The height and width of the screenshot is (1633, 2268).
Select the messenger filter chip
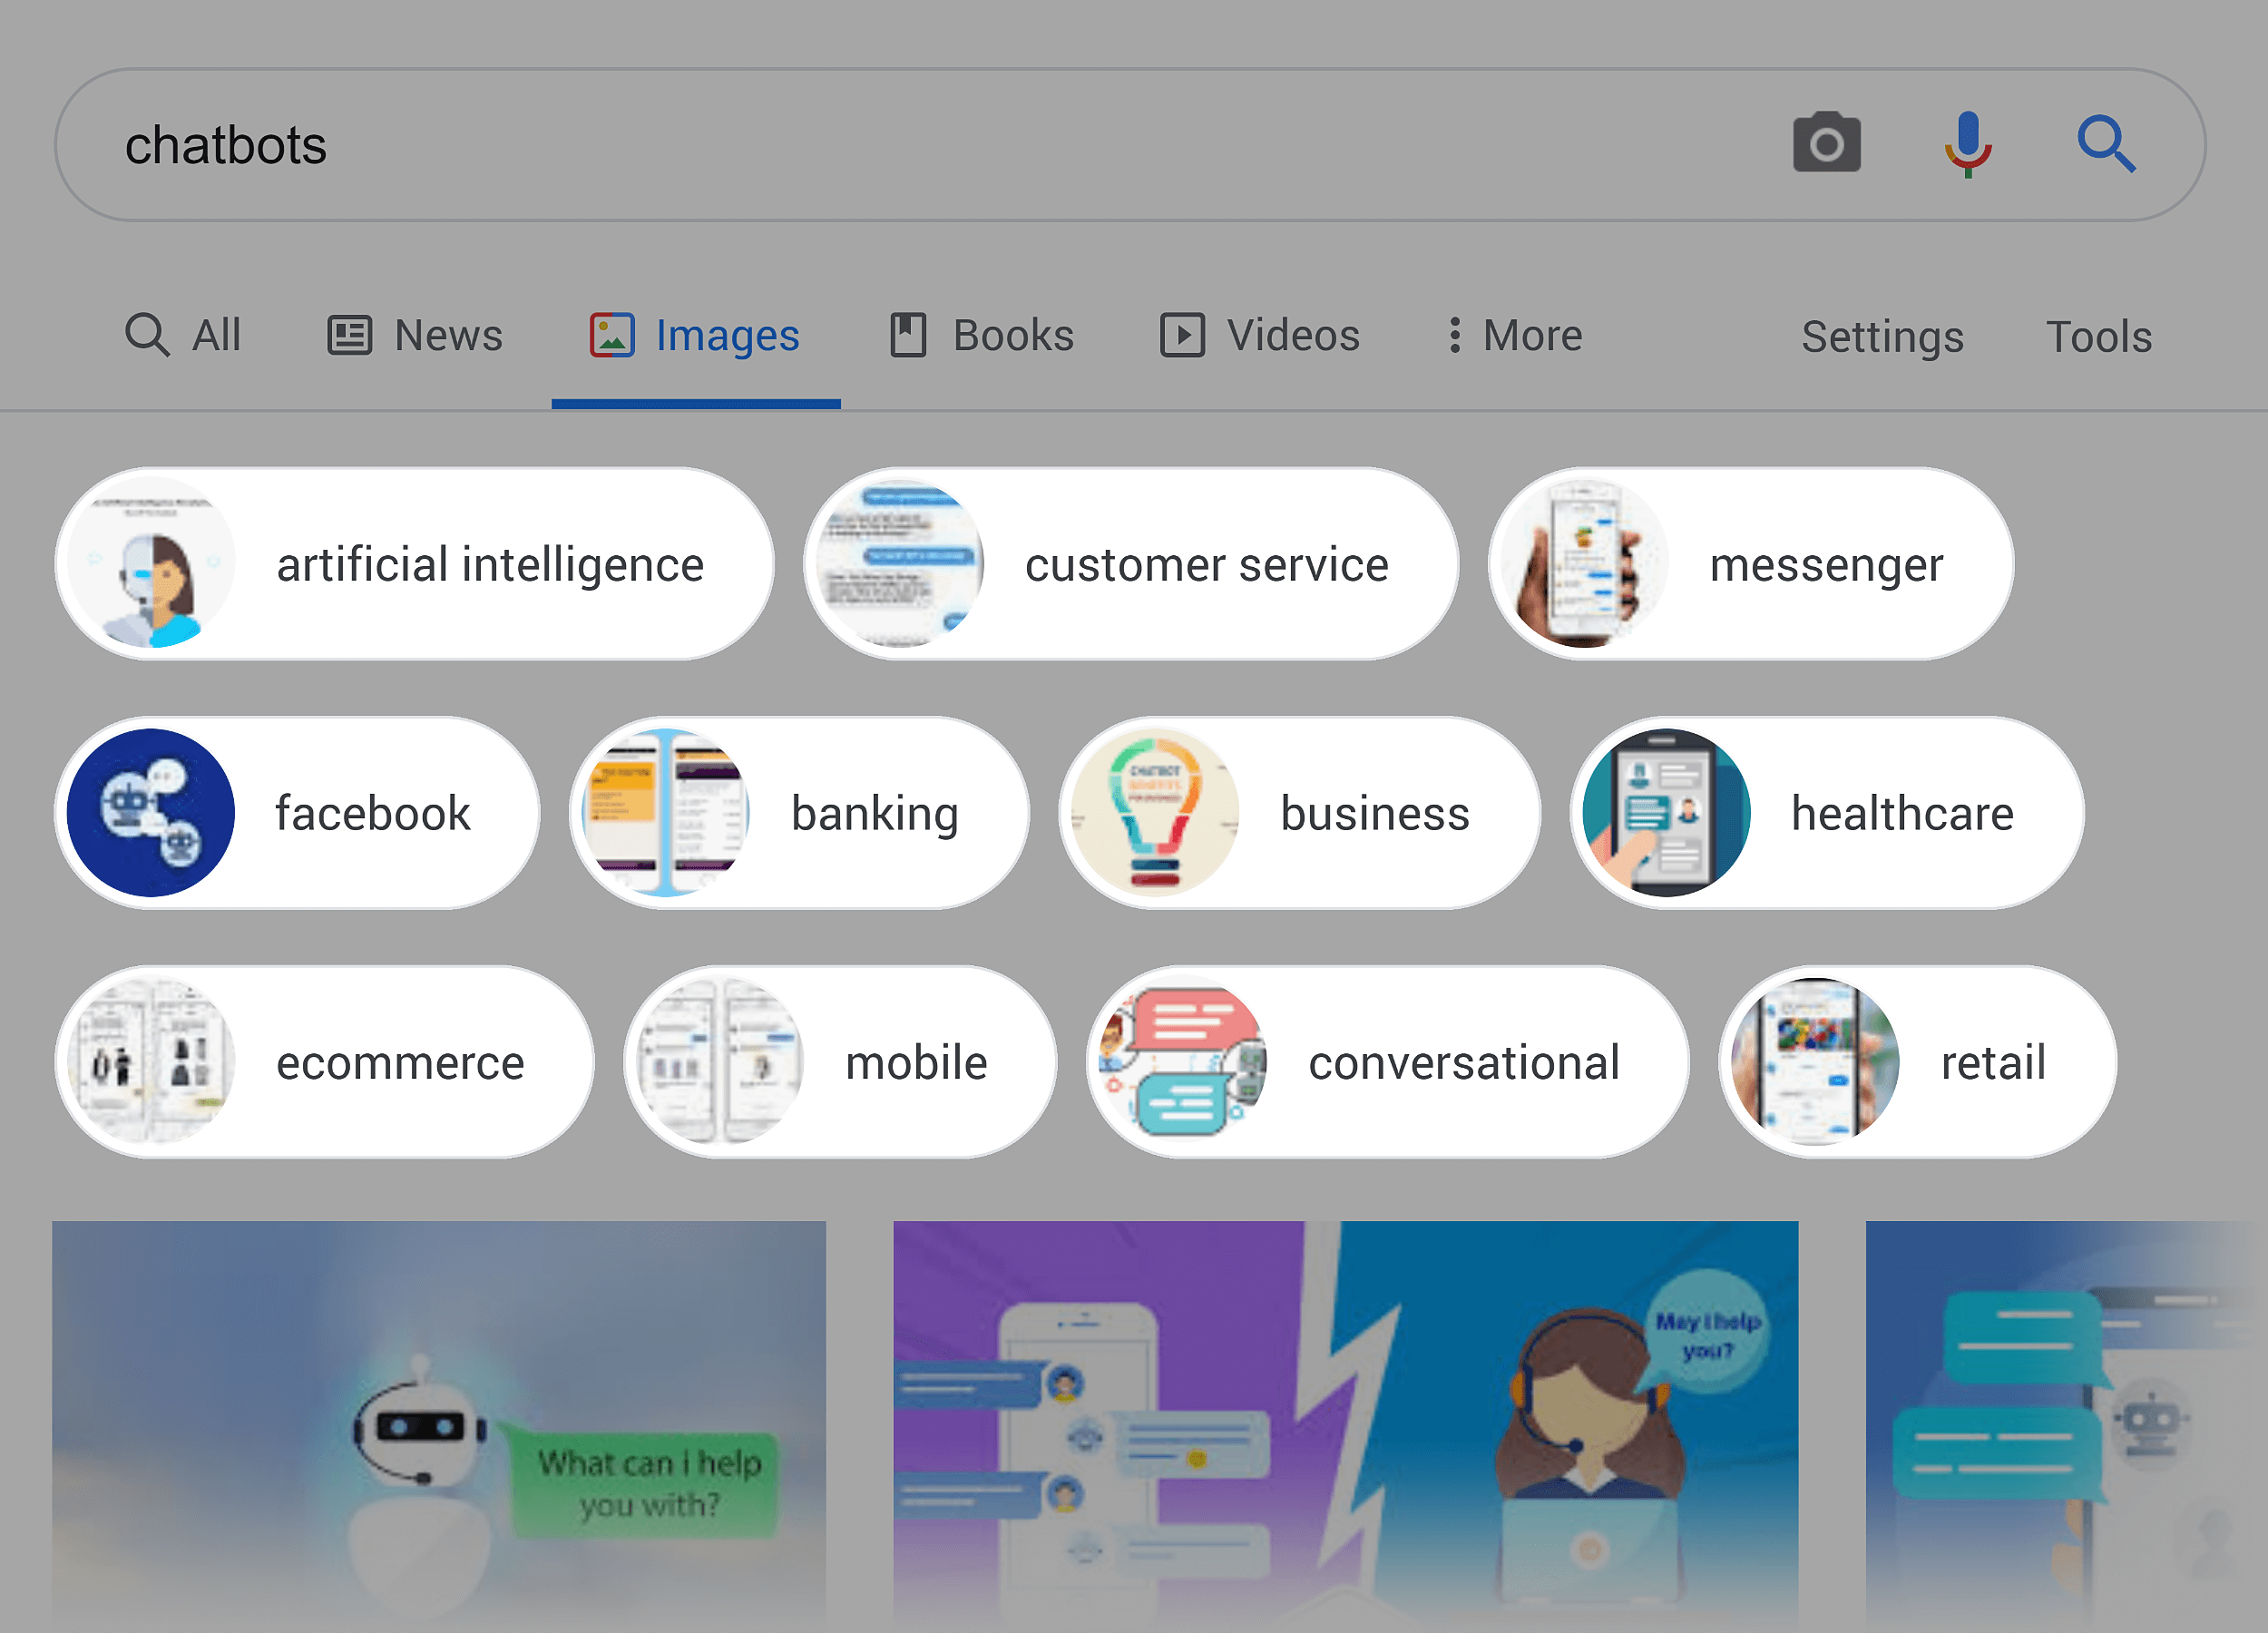pyautogui.click(x=1750, y=564)
